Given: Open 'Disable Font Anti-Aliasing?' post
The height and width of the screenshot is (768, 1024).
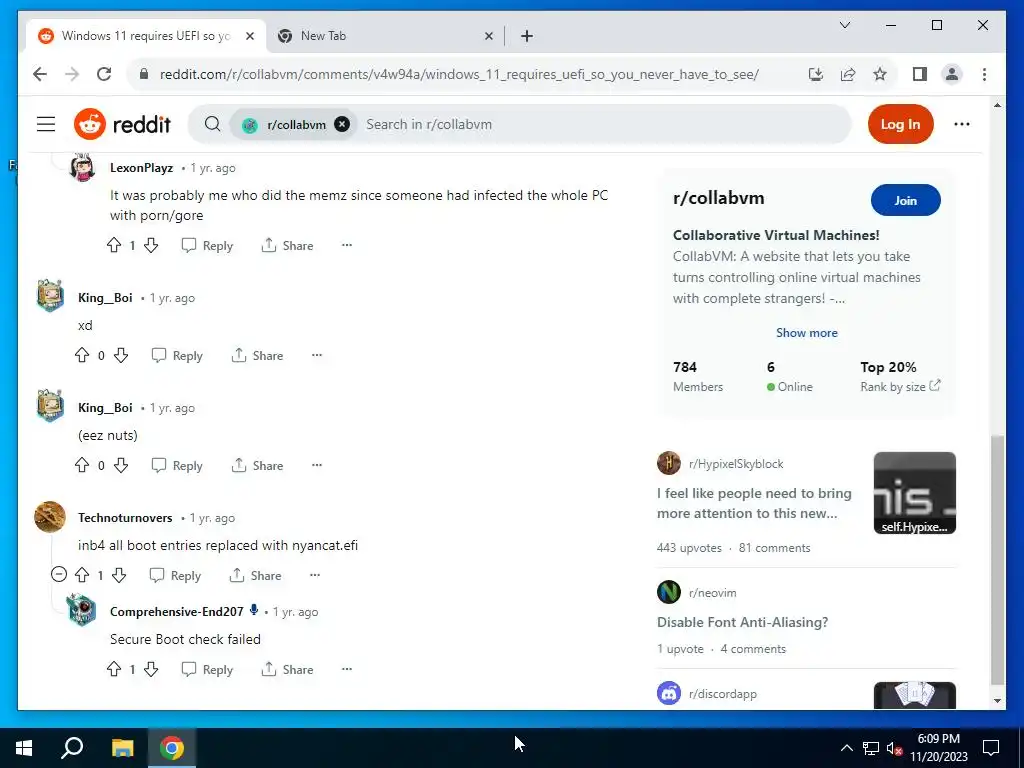Looking at the screenshot, I should click(743, 622).
